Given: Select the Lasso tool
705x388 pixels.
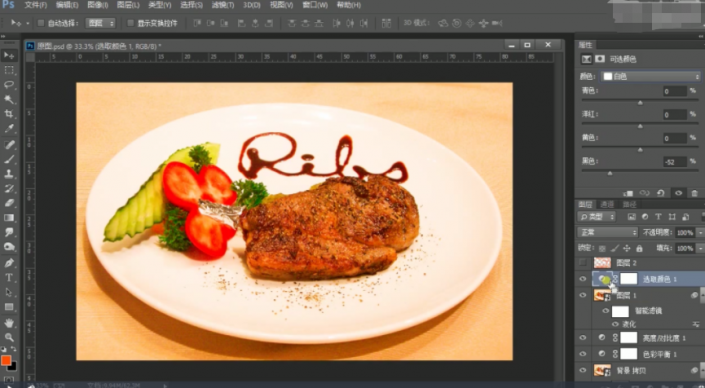Looking at the screenshot, I should click(x=9, y=85).
